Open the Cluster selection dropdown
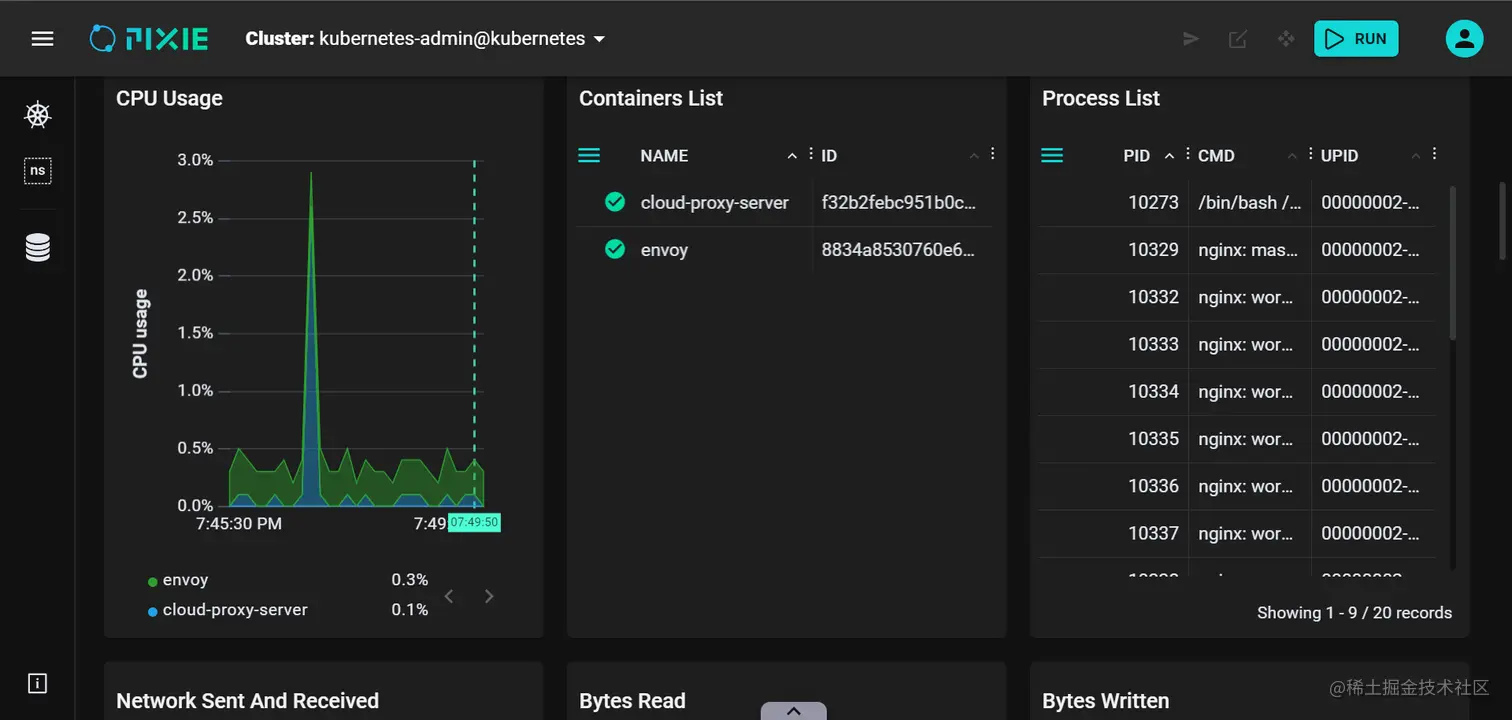The width and height of the screenshot is (1512, 720). point(426,39)
